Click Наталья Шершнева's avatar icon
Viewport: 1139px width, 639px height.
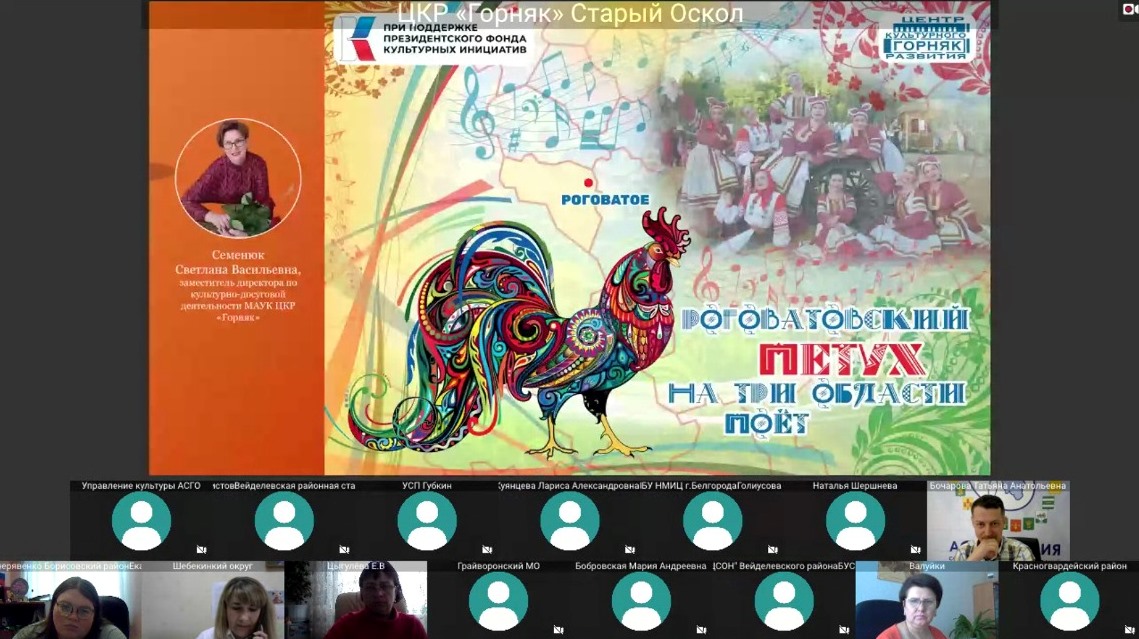[856, 521]
